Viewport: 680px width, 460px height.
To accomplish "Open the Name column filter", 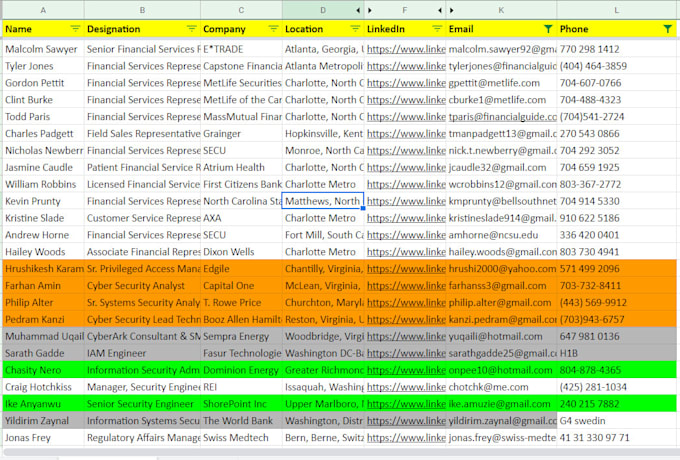I will [75, 29].
